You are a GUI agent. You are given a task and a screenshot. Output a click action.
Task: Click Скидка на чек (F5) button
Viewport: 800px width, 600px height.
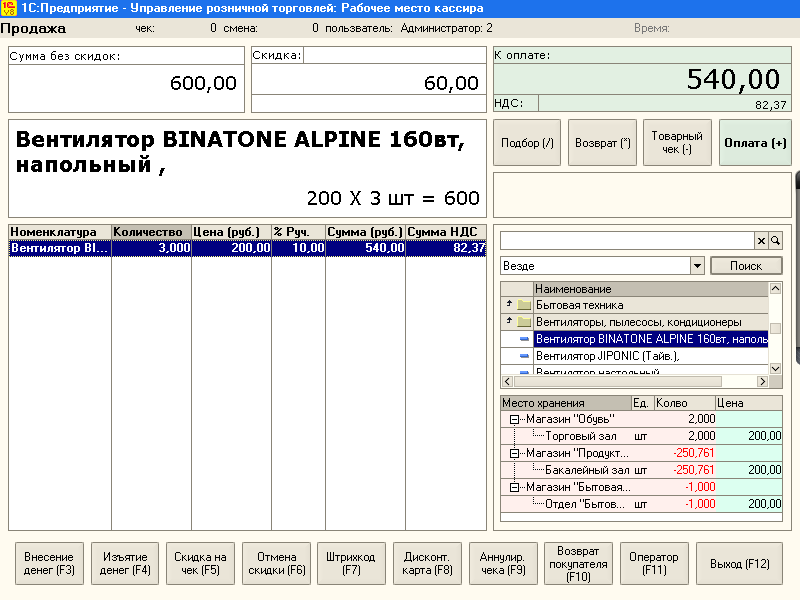coord(200,564)
